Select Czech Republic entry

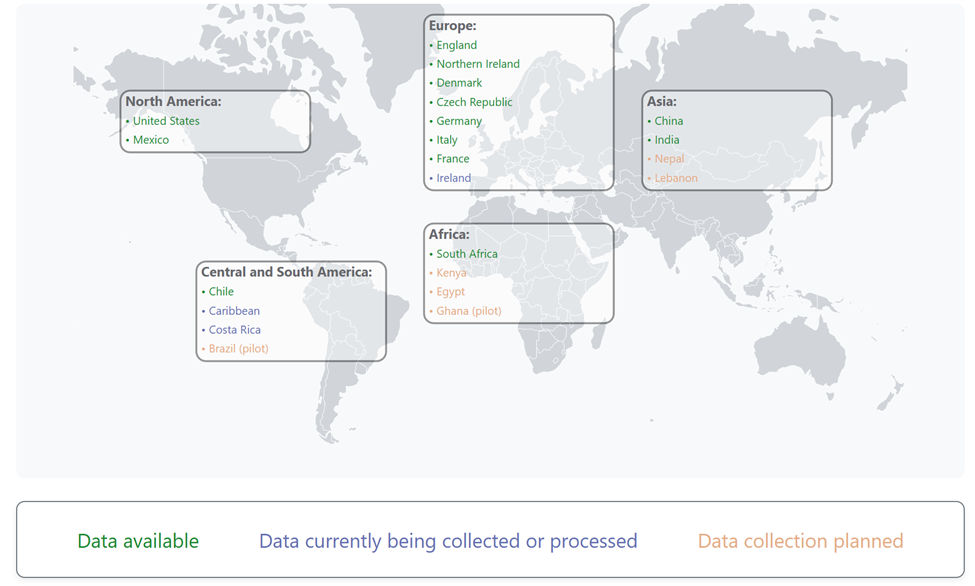[474, 102]
